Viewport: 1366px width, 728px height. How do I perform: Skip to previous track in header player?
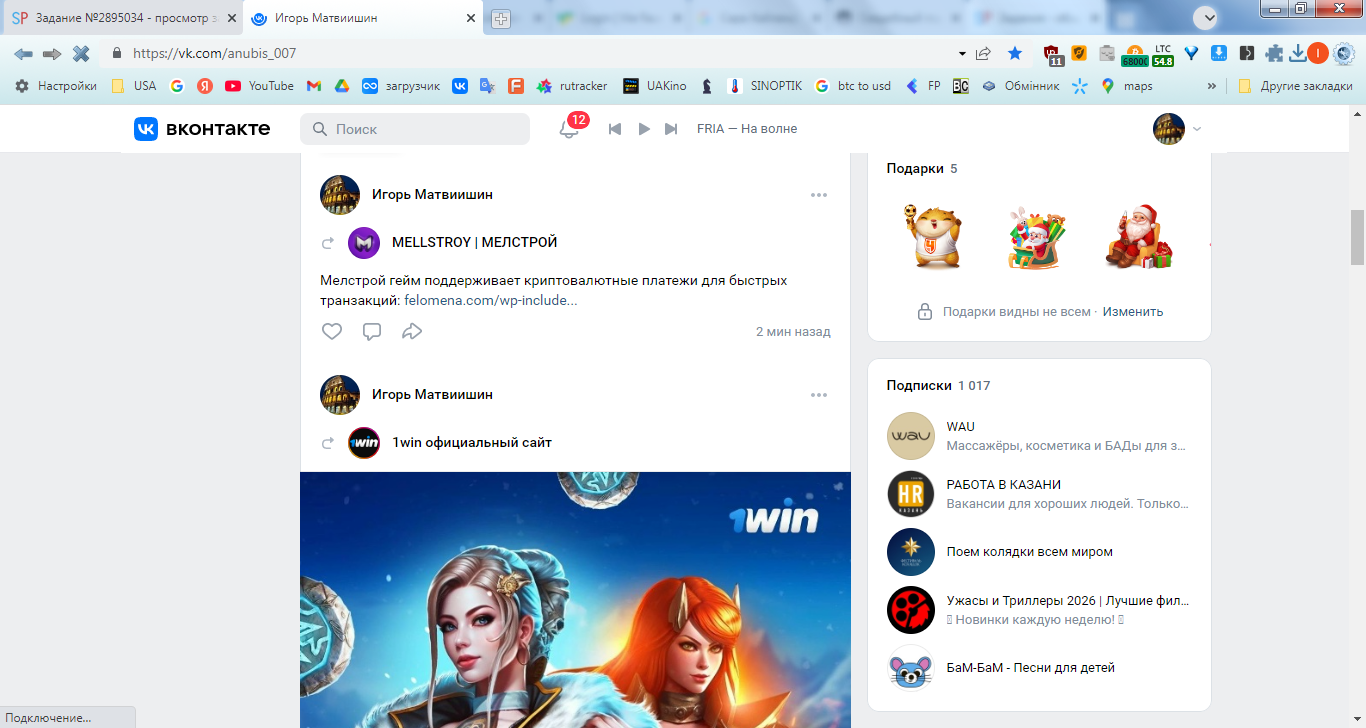[615, 129]
